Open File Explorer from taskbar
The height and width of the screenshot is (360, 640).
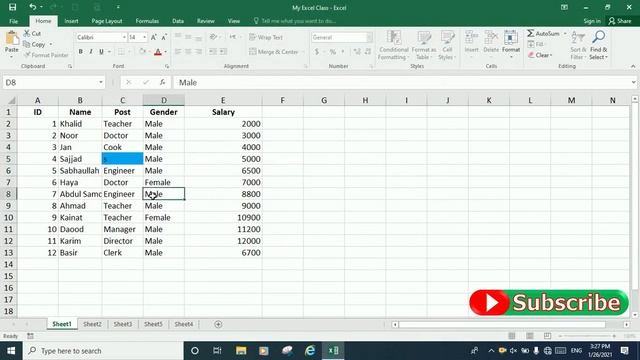point(241,351)
